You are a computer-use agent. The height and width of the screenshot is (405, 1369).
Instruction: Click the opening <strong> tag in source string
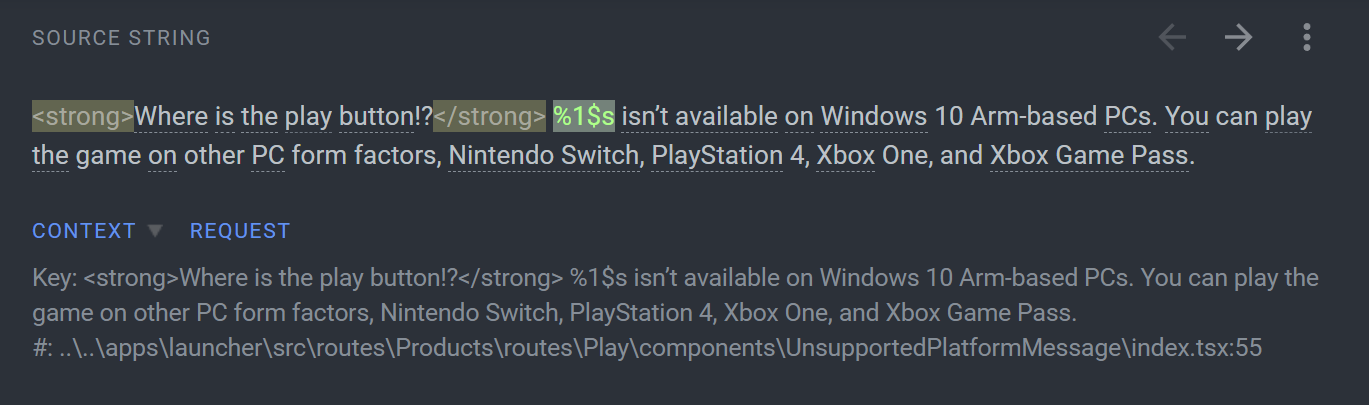click(83, 117)
